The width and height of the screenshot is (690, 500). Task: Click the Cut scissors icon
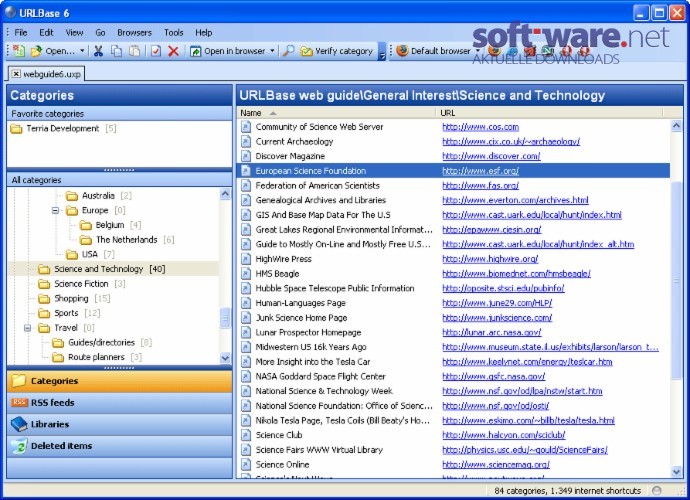pyautogui.click(x=98, y=51)
